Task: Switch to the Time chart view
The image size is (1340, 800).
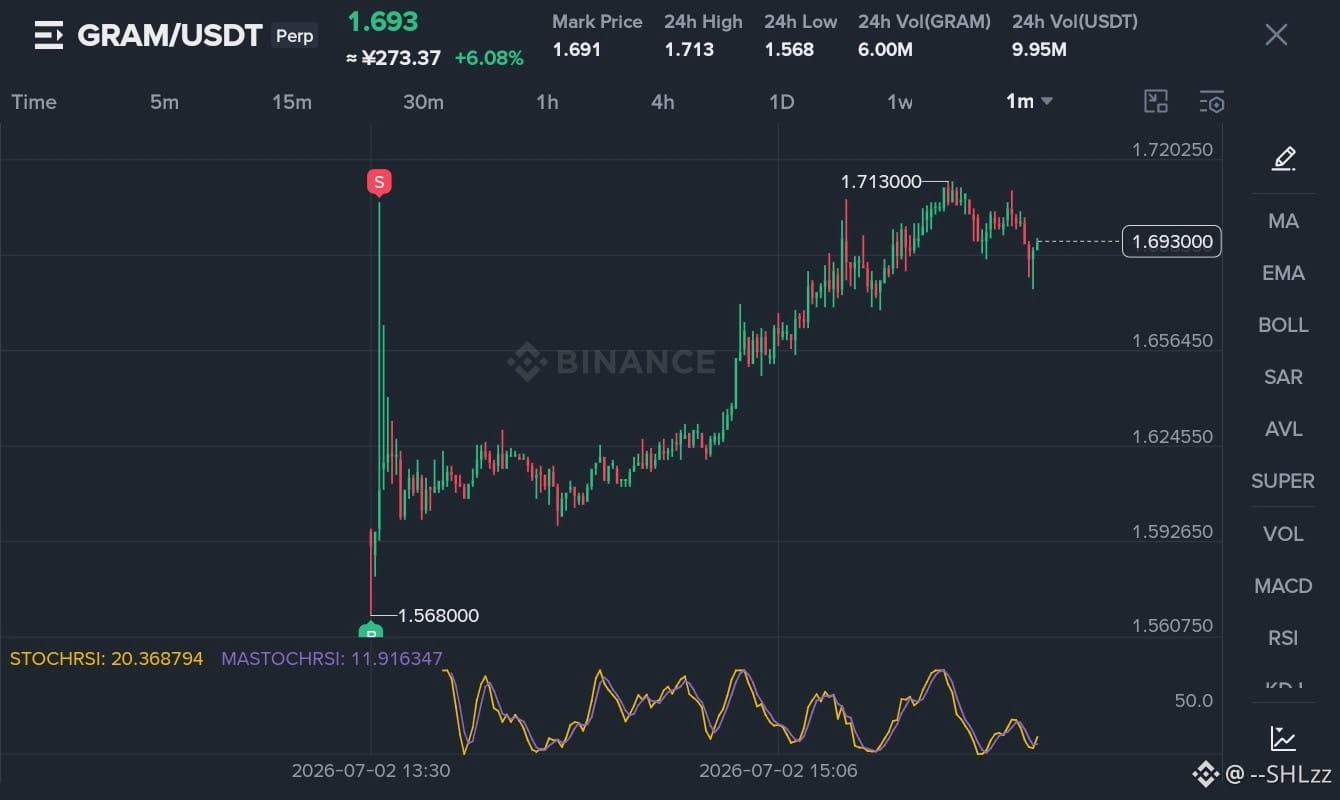Action: pos(34,102)
